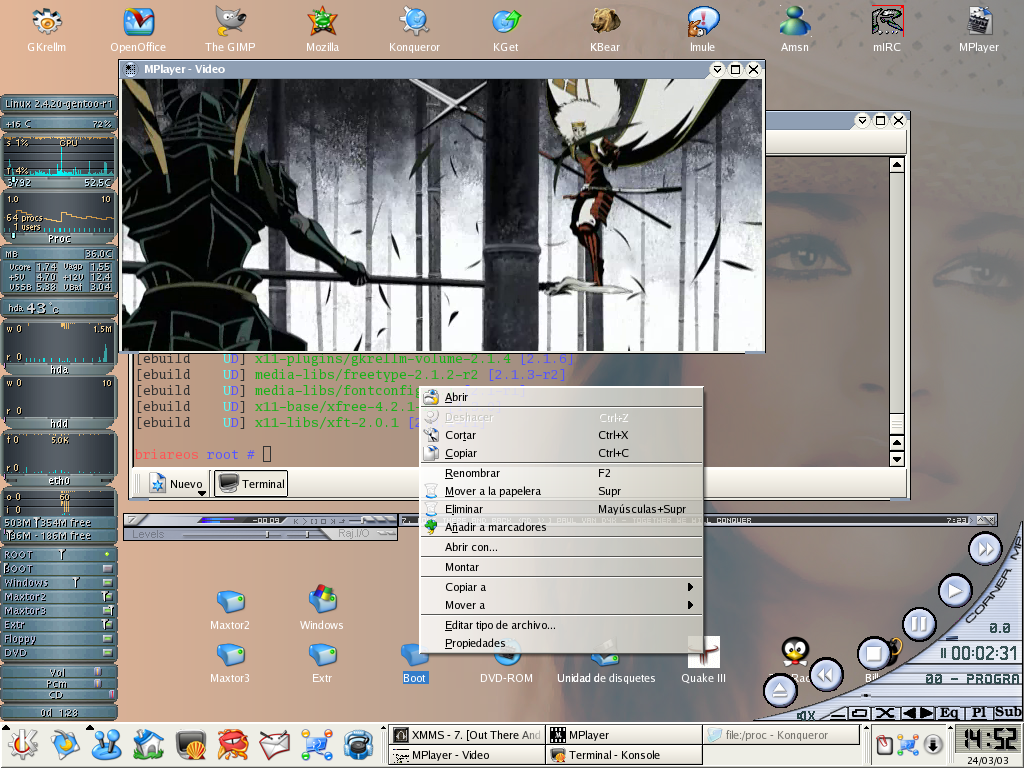Screen dimensions: 1024x768
Task: Toggle DVD mount button in GKrellM
Action: (x=107, y=652)
